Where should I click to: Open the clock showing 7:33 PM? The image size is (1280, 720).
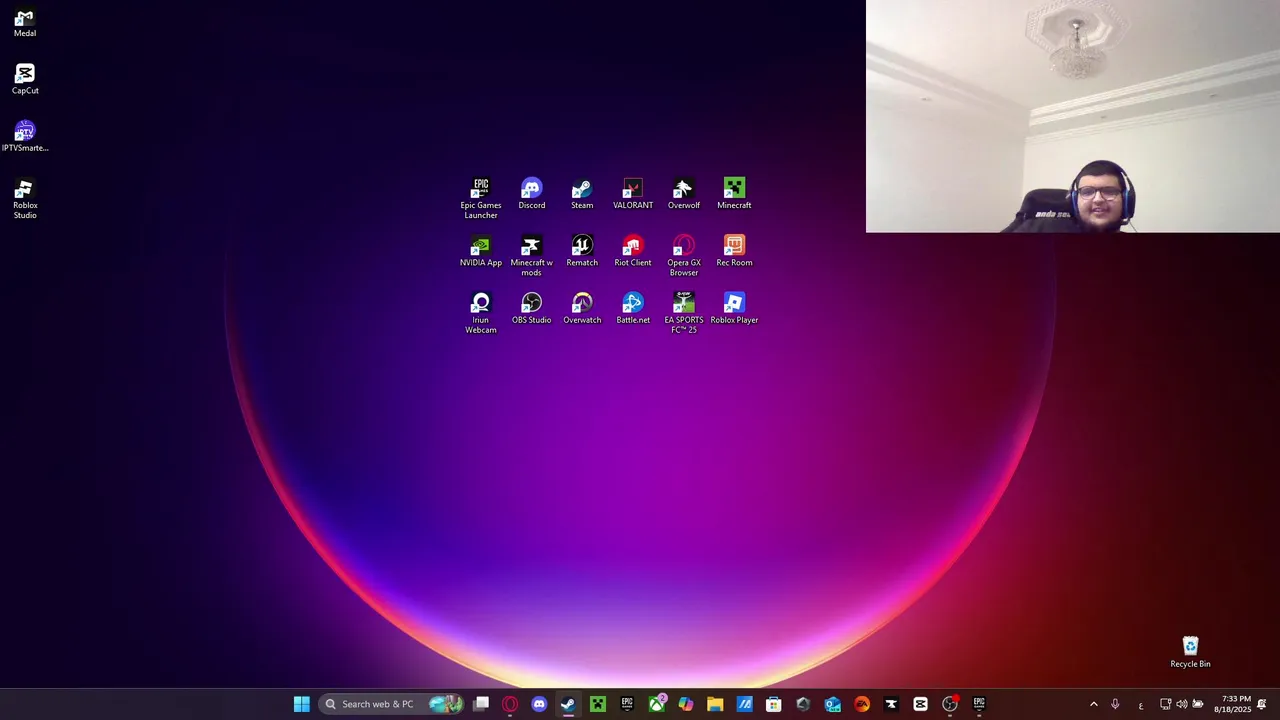click(1232, 704)
